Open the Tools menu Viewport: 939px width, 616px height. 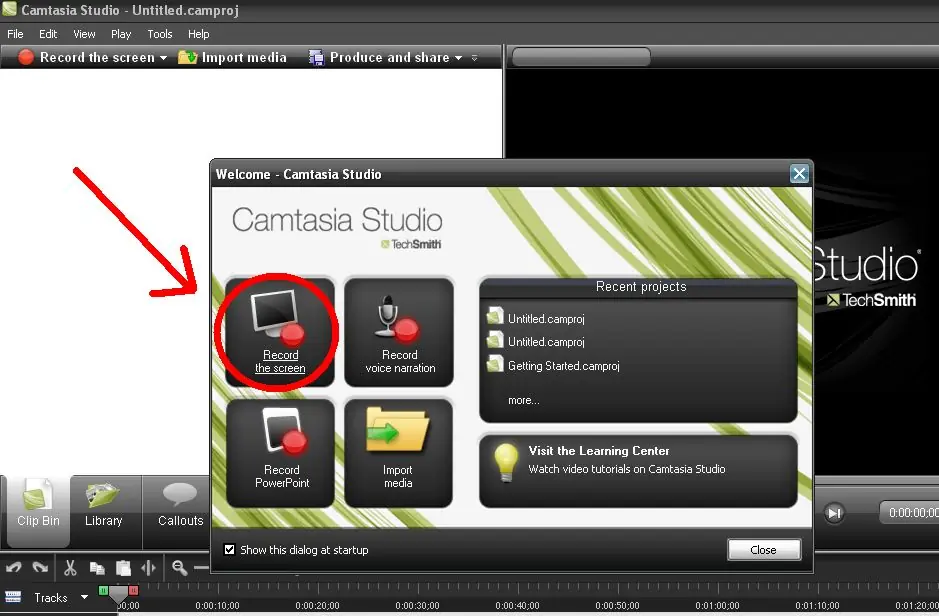pos(160,34)
